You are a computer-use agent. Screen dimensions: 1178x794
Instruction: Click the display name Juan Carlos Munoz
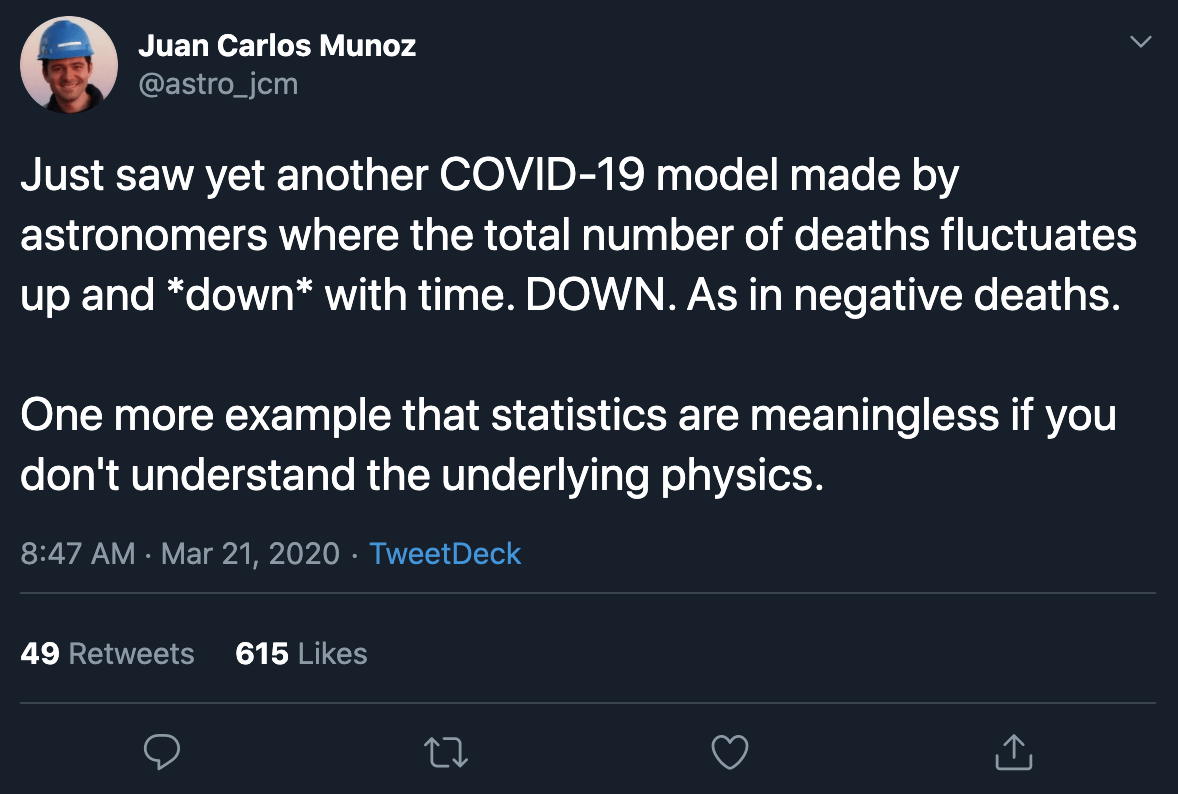276,45
